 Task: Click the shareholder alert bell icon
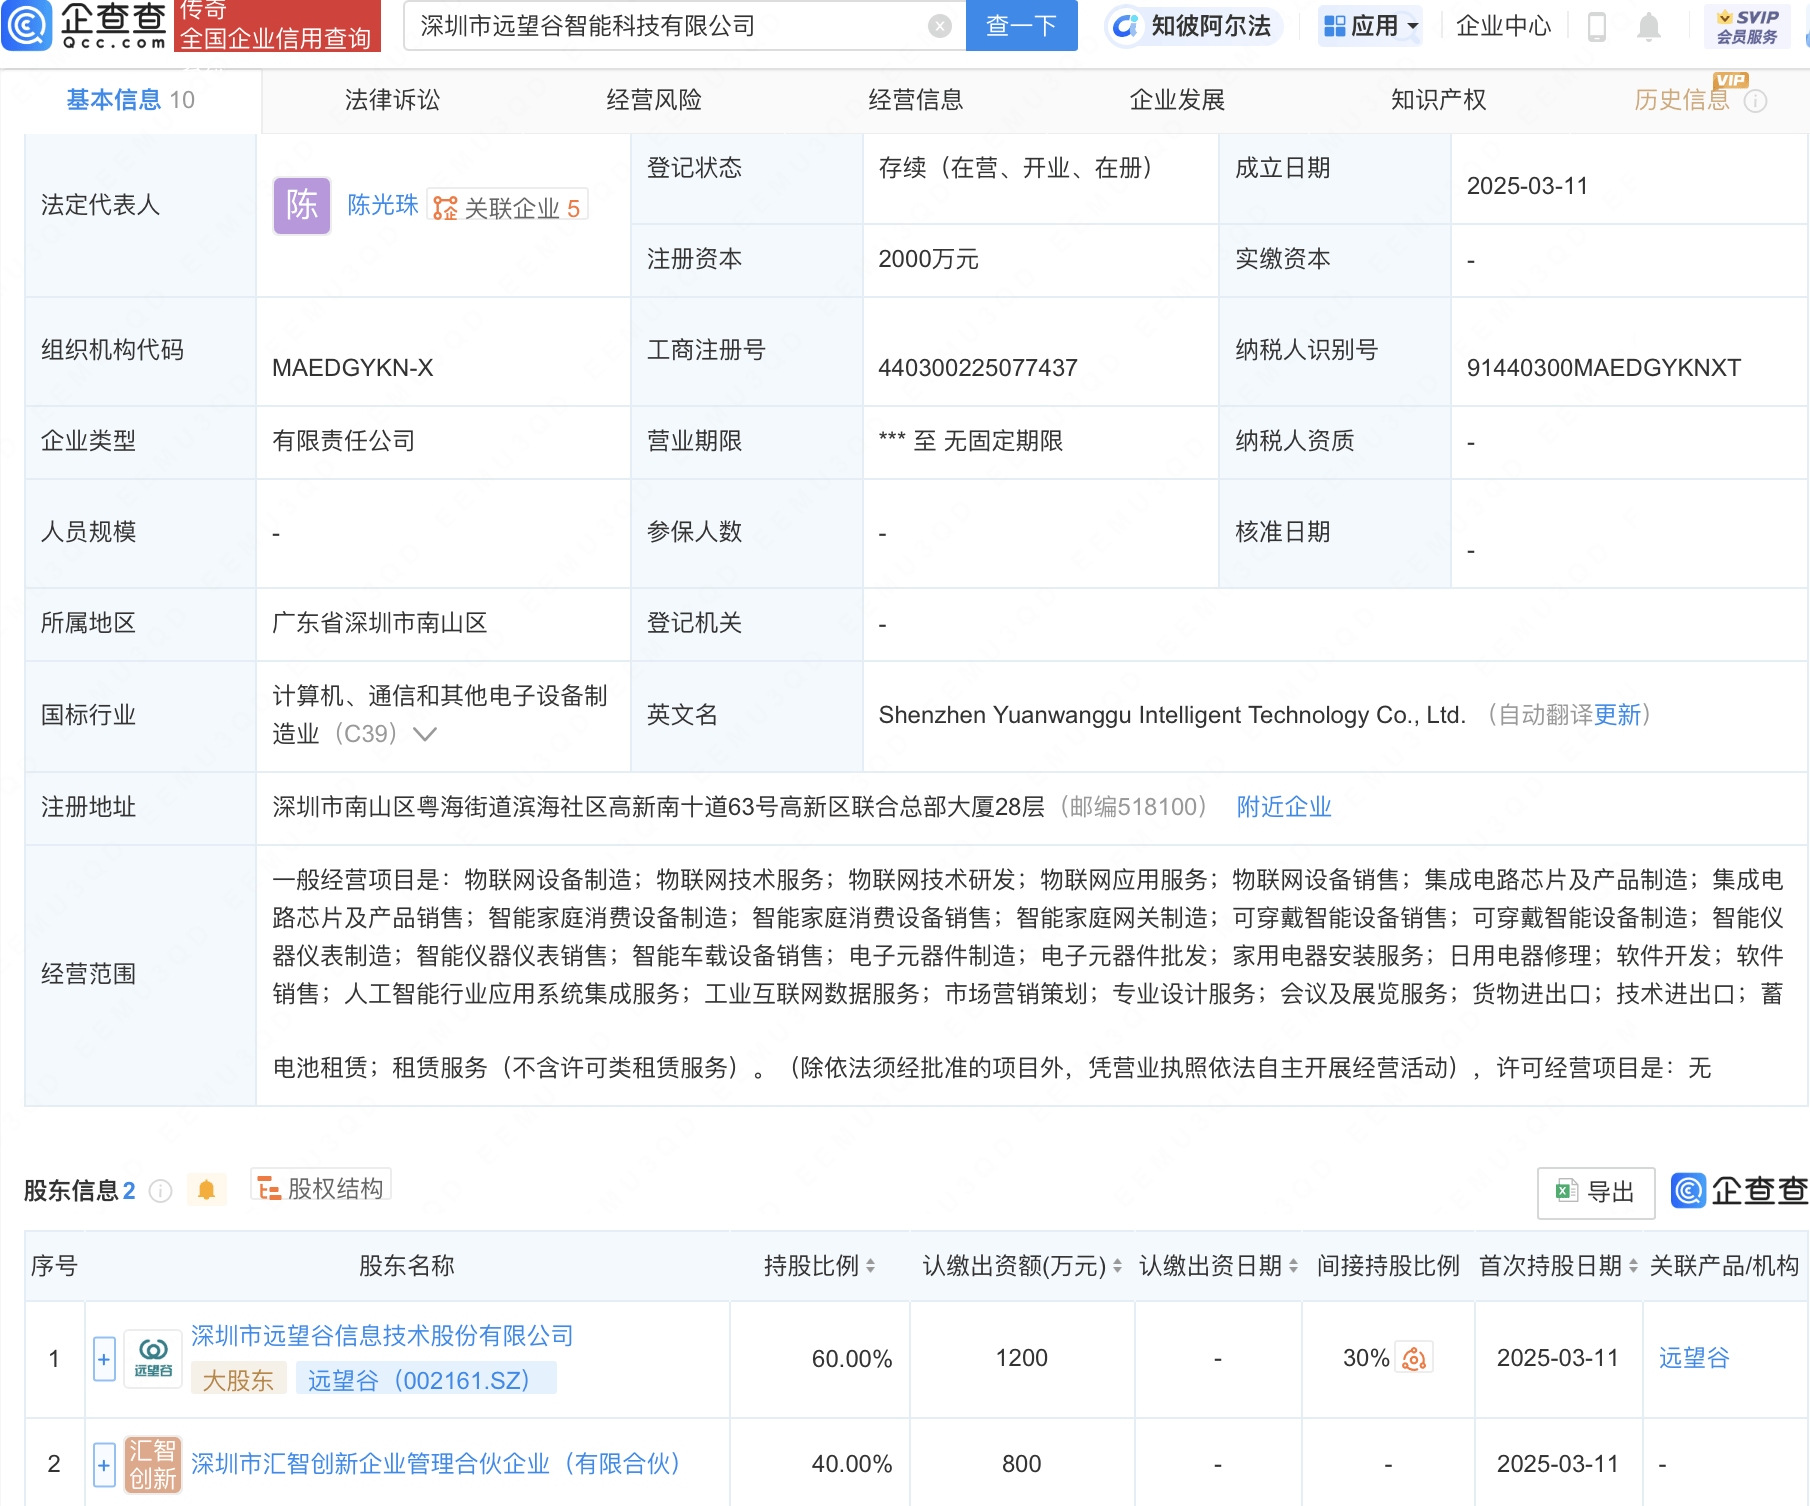[207, 1190]
